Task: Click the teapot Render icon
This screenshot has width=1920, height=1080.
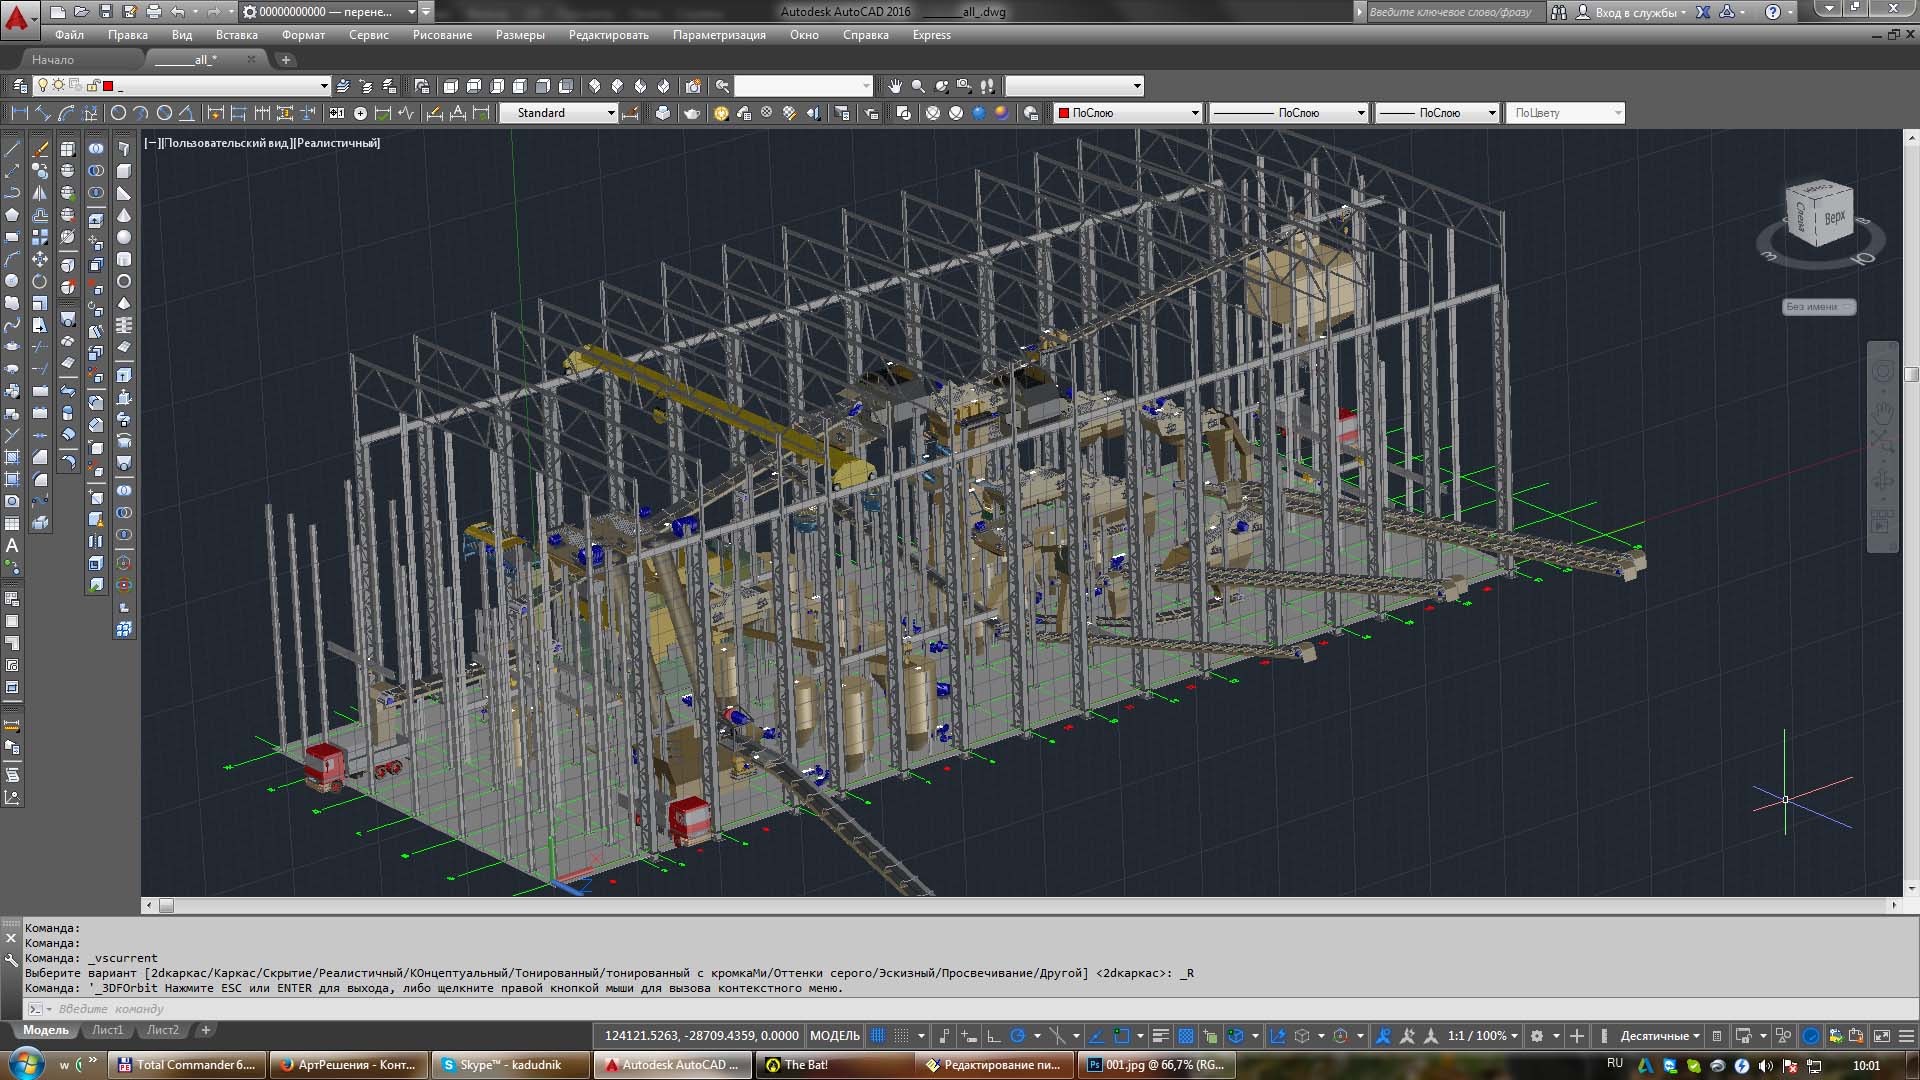Action: pos(691,113)
